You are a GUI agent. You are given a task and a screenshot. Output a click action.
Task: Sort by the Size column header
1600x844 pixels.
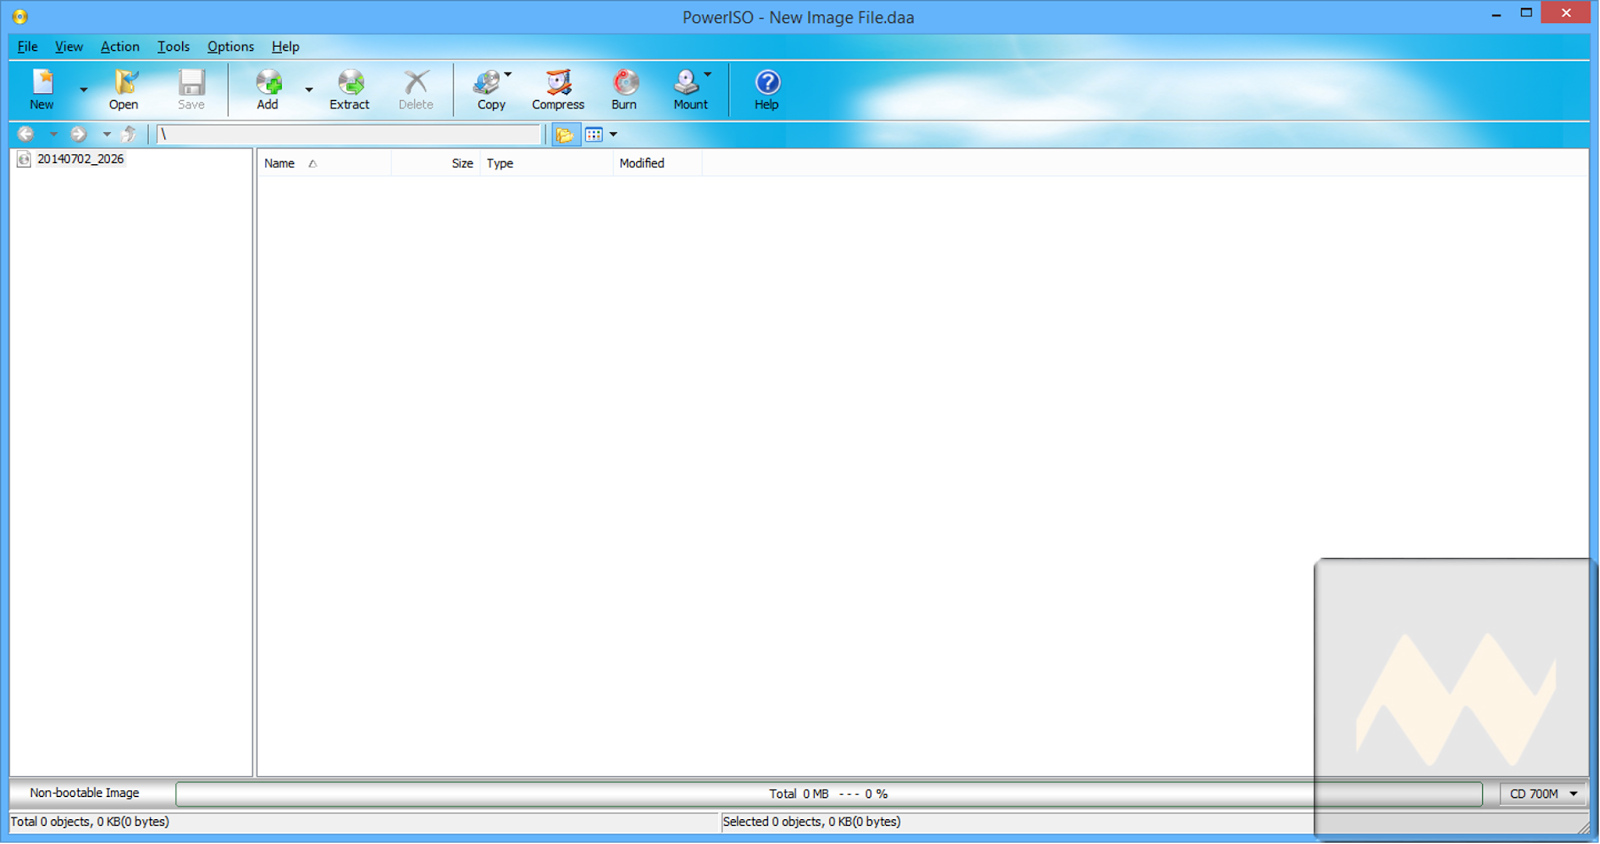[436, 163]
